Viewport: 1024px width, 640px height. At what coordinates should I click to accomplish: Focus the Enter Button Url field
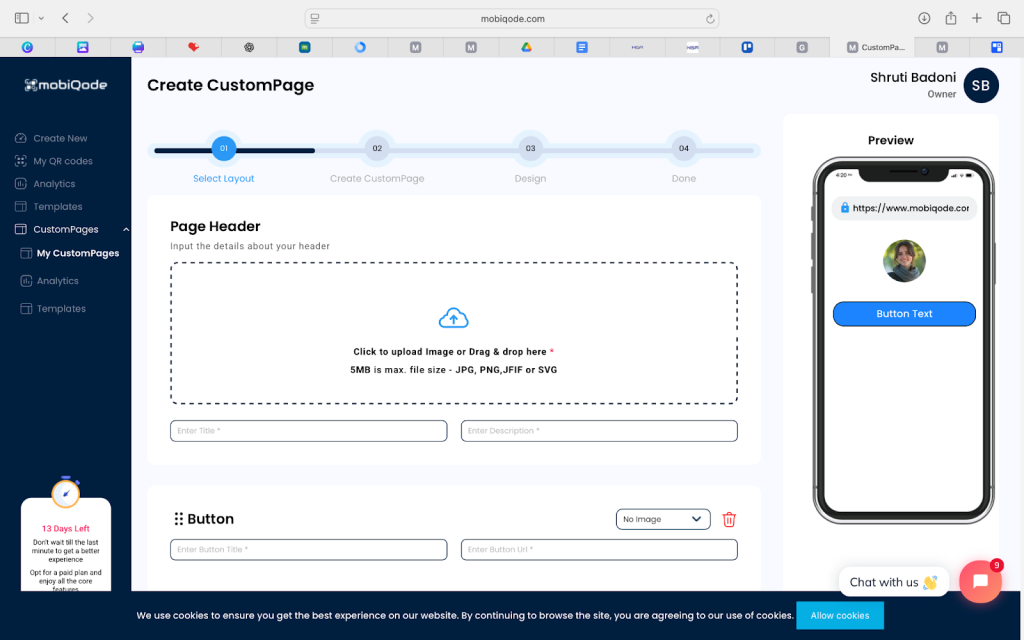598,550
